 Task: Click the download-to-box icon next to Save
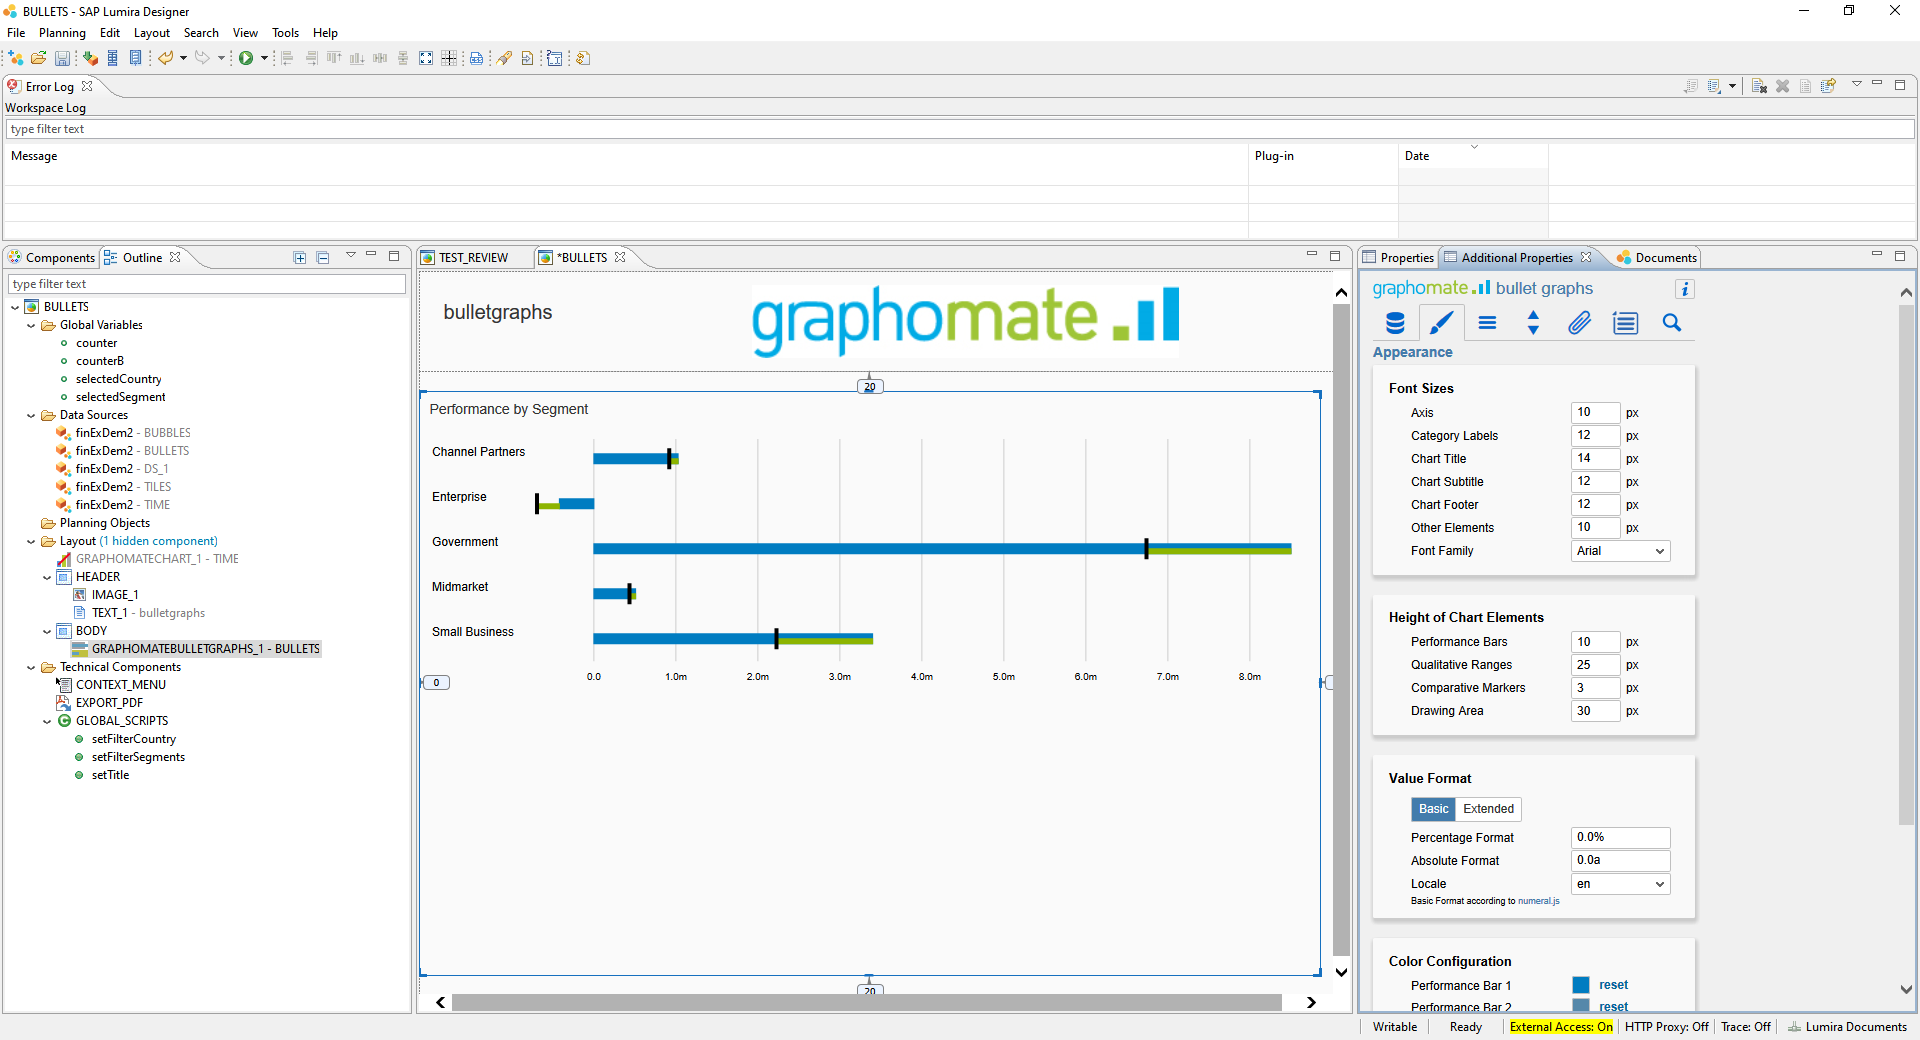click(90, 58)
